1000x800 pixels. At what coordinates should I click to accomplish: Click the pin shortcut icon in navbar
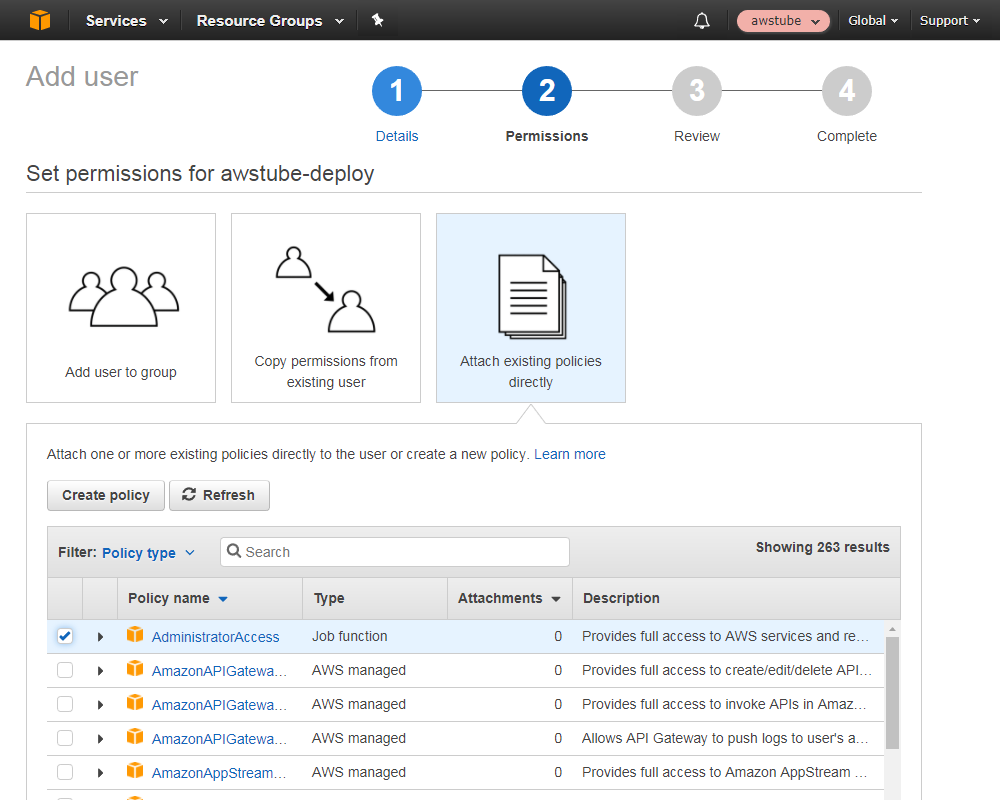click(x=377, y=20)
